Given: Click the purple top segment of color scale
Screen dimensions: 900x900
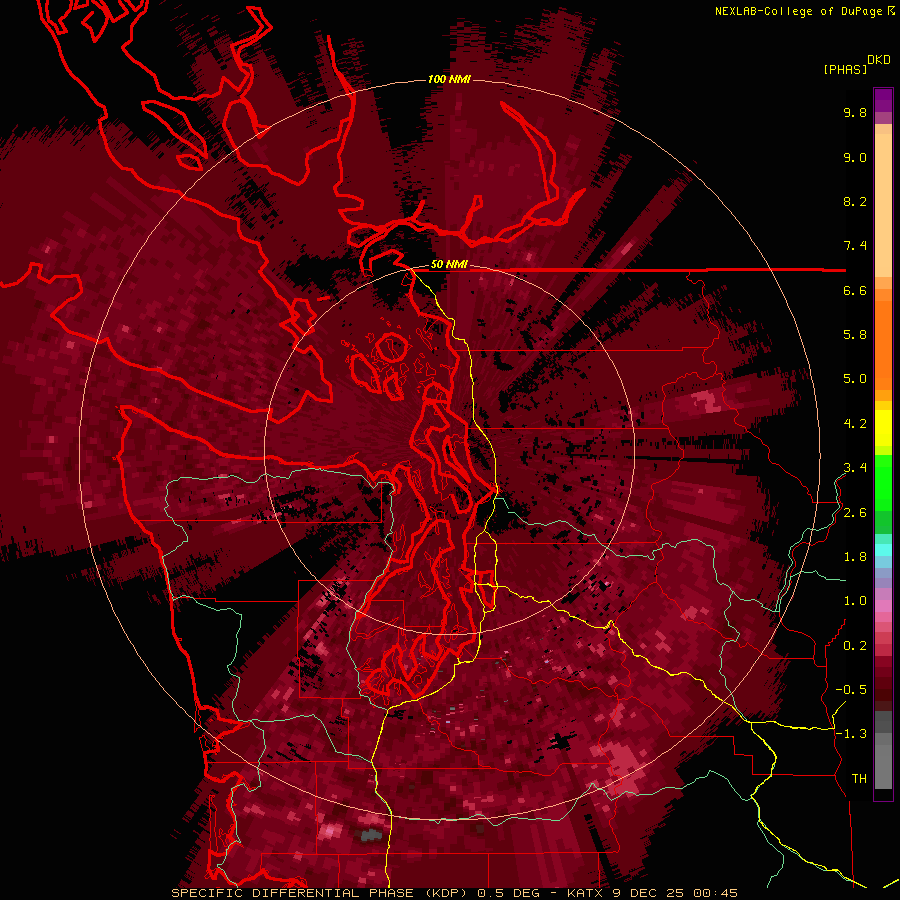Looking at the screenshot, I should point(883,100).
